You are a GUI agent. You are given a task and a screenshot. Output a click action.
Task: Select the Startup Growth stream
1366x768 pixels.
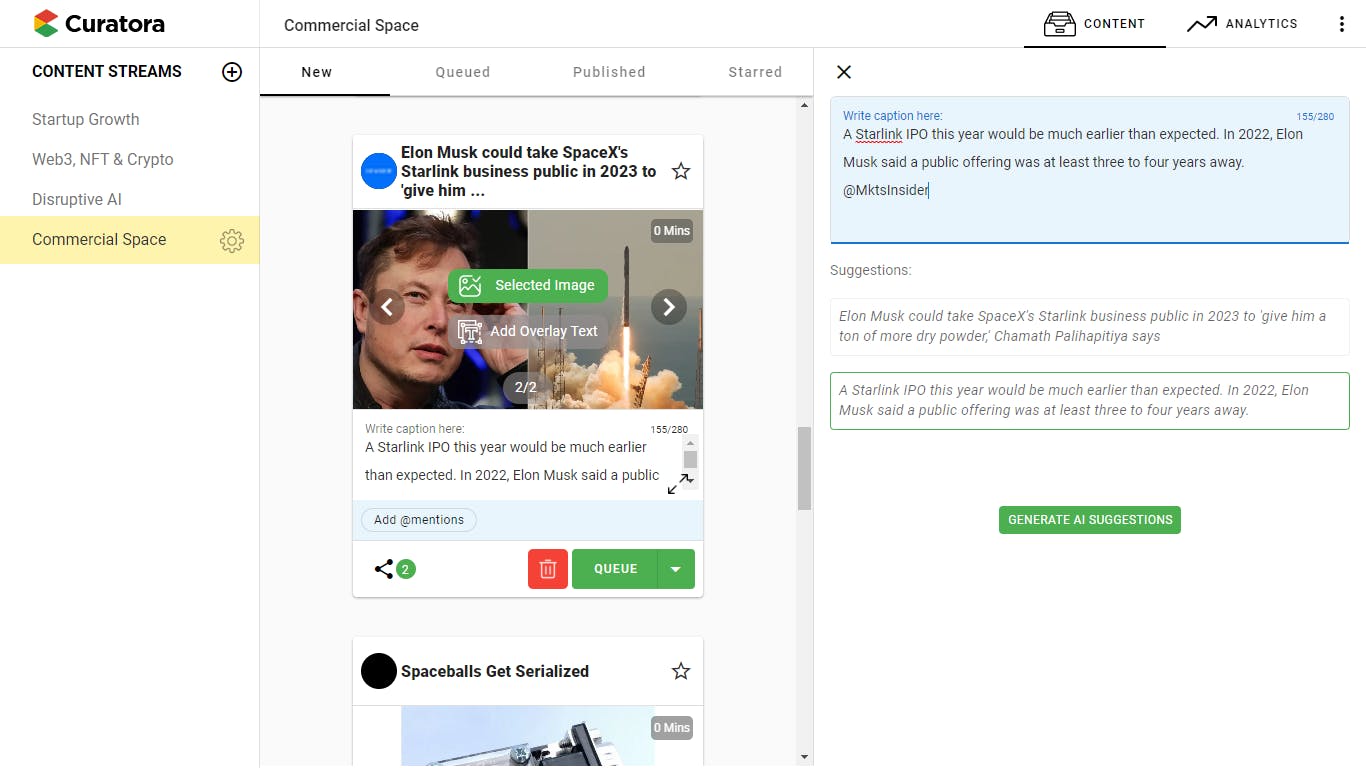[x=86, y=120]
